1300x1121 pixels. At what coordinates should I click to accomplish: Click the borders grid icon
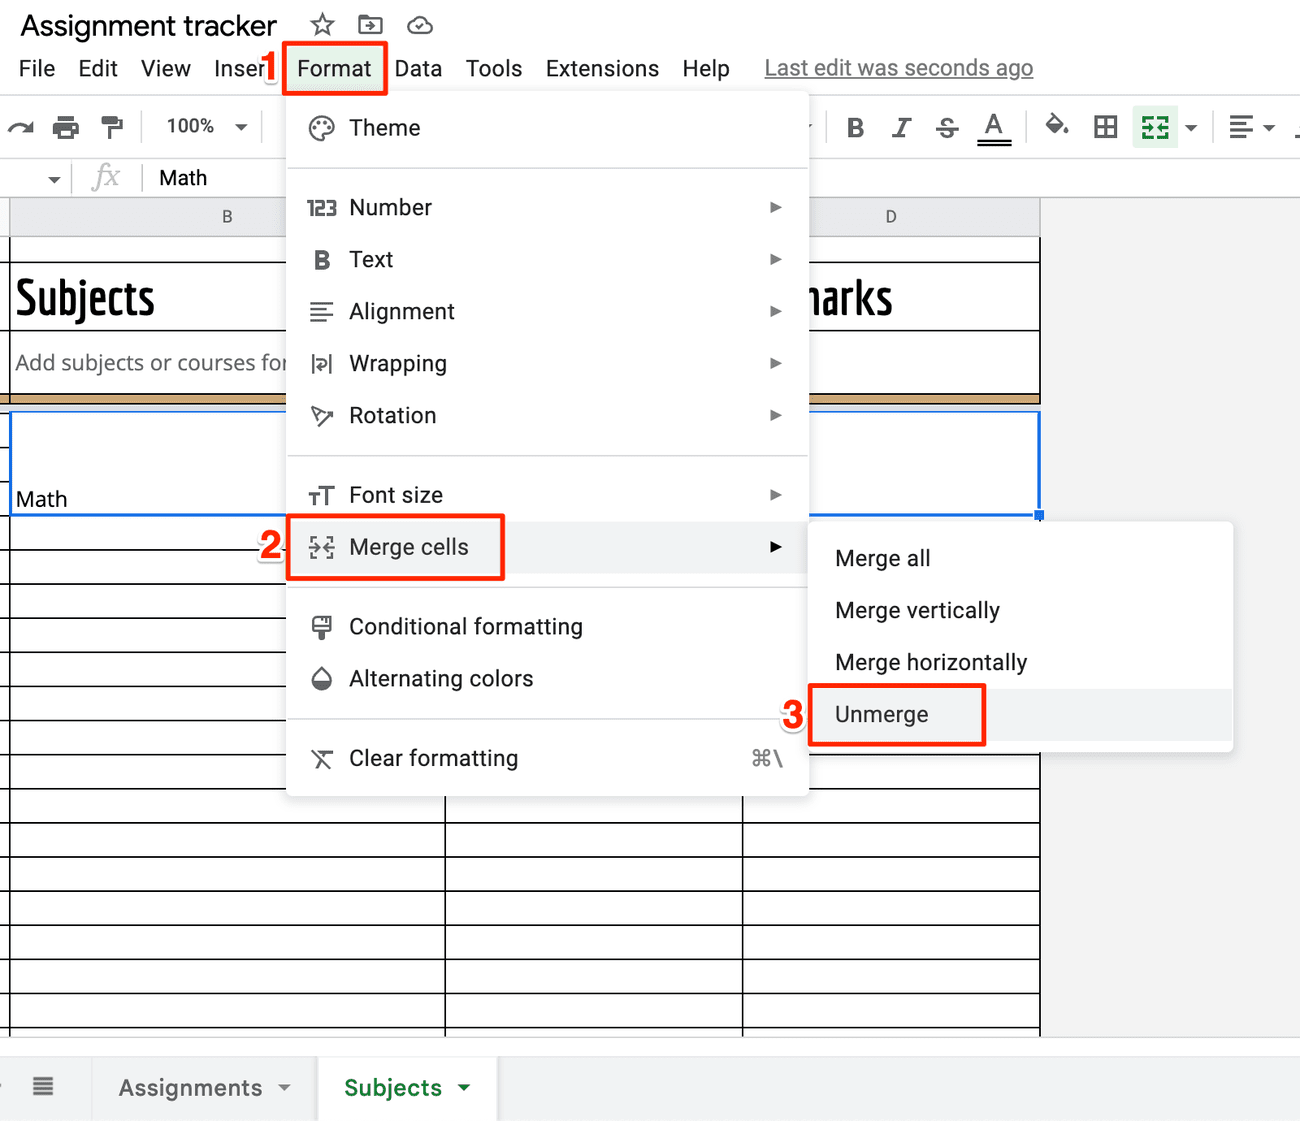tap(1105, 127)
